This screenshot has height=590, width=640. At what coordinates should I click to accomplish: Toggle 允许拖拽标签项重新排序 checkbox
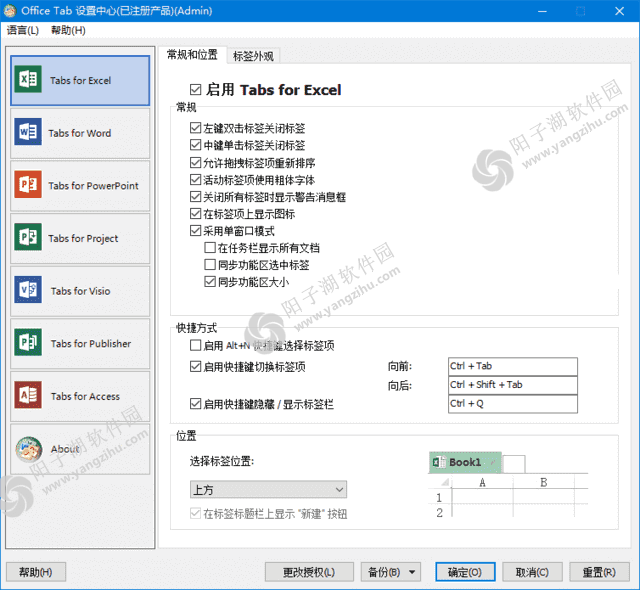pos(196,162)
